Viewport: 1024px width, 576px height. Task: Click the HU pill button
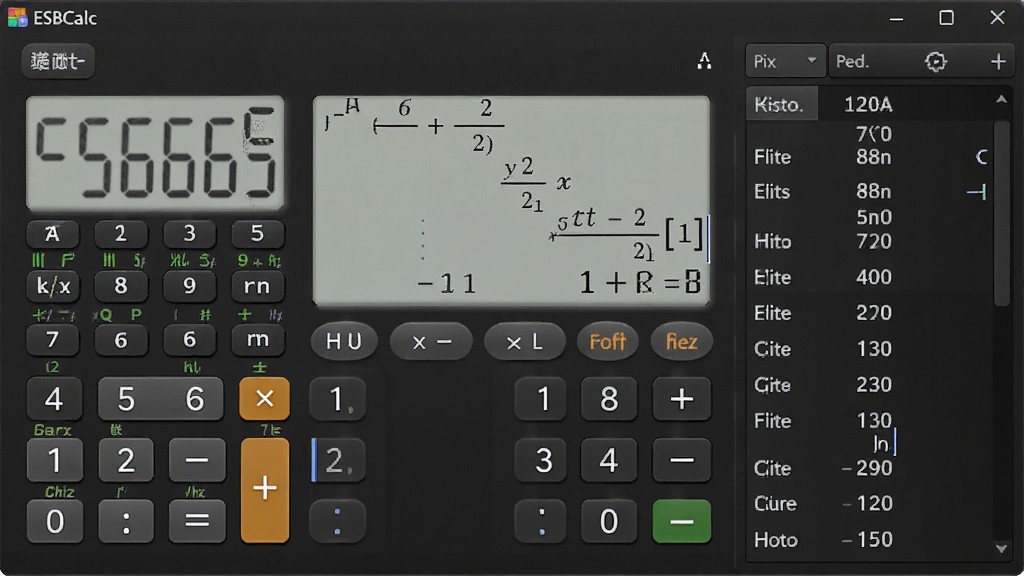(344, 342)
